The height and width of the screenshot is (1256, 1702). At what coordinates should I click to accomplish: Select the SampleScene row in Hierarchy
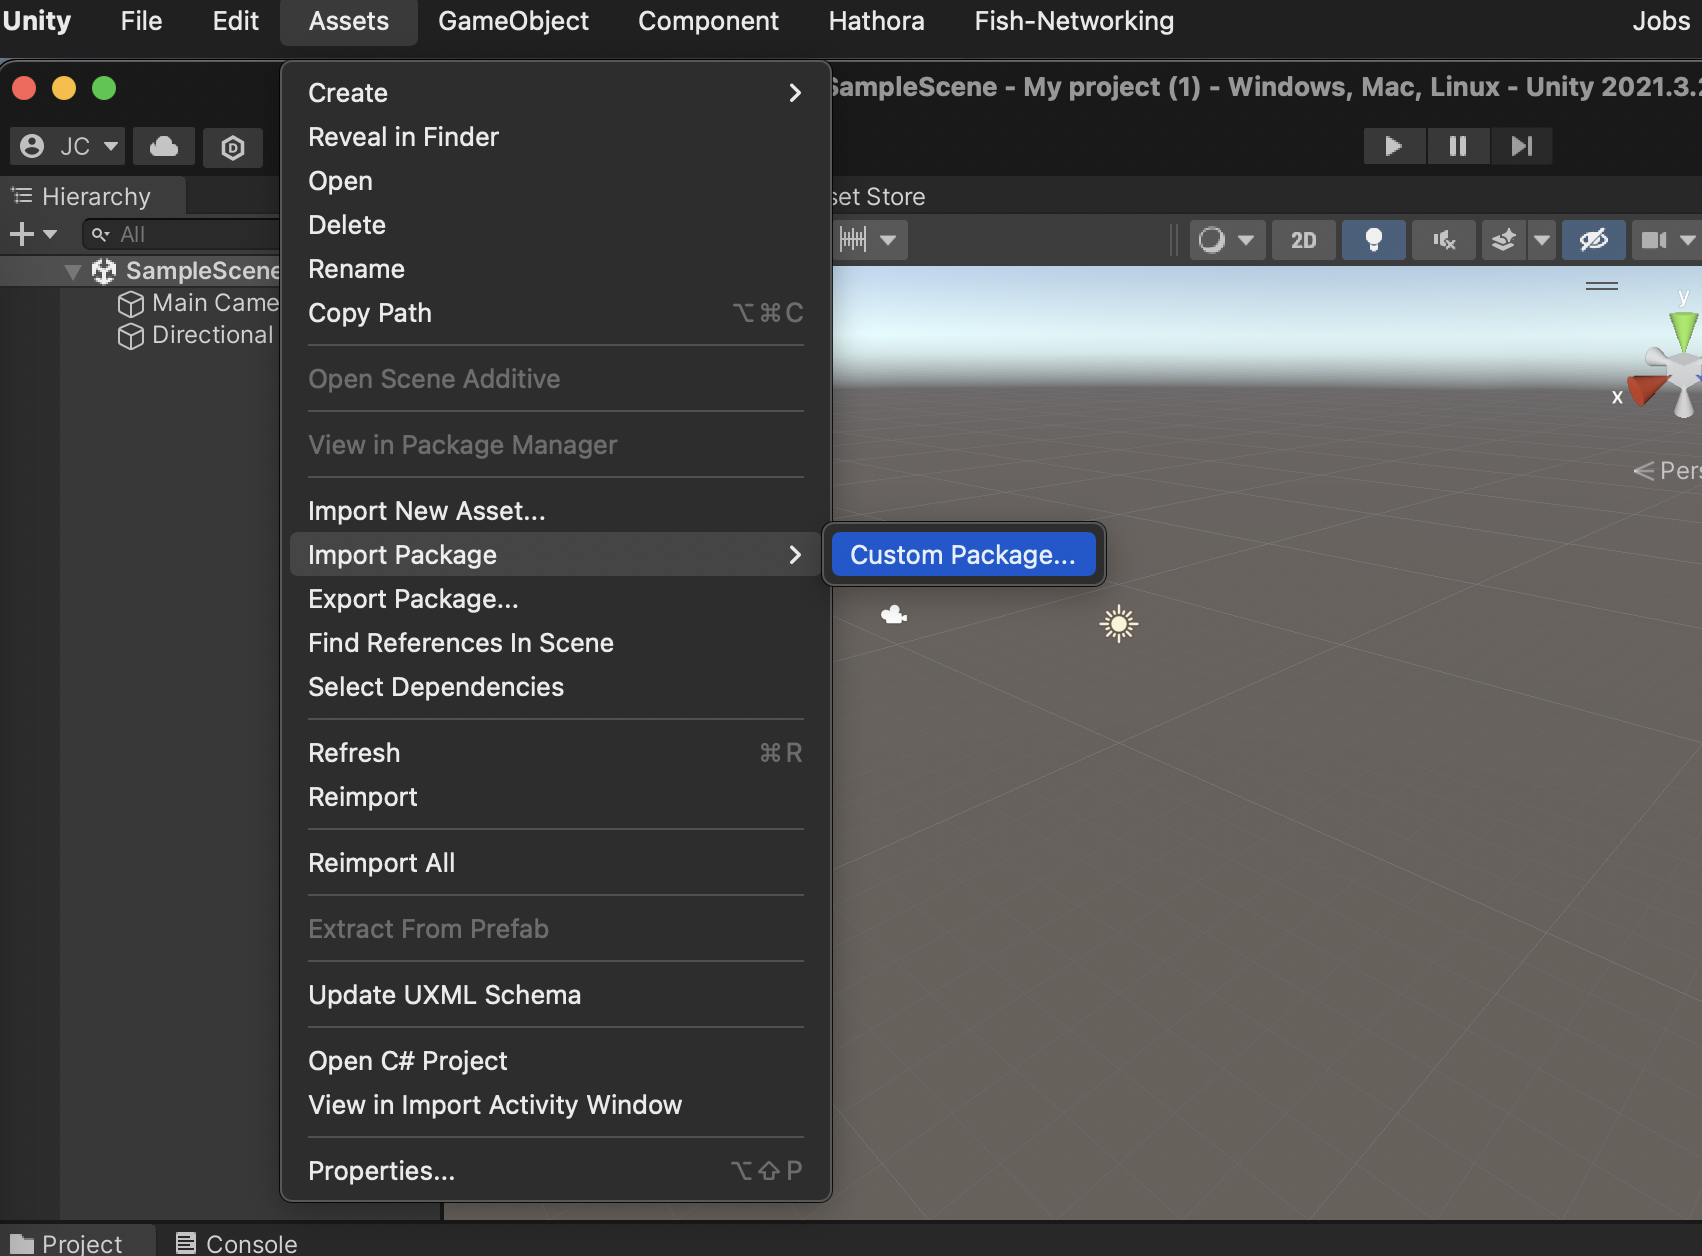click(x=140, y=271)
